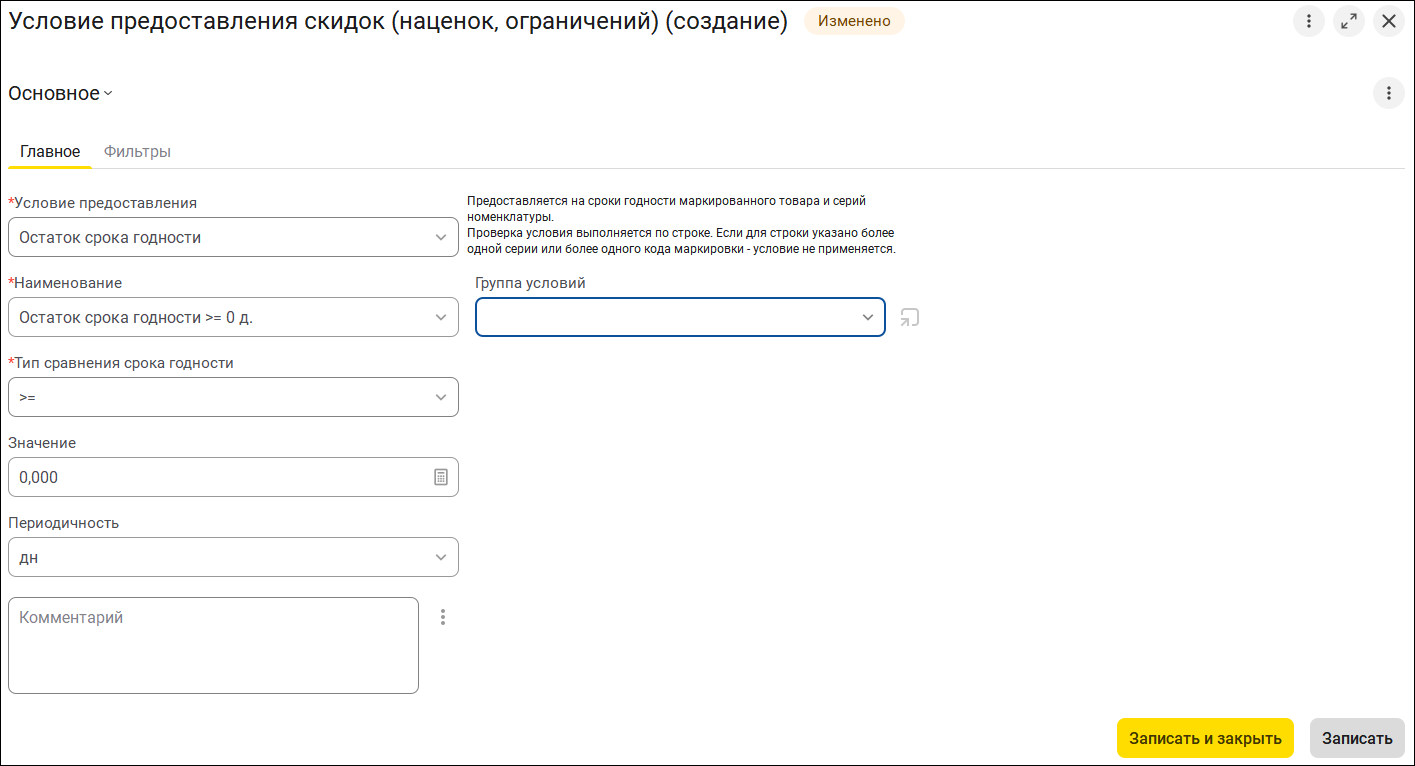Expand the Основное section selector
Image resolution: width=1415 pixels, height=766 pixels.
coord(61,93)
